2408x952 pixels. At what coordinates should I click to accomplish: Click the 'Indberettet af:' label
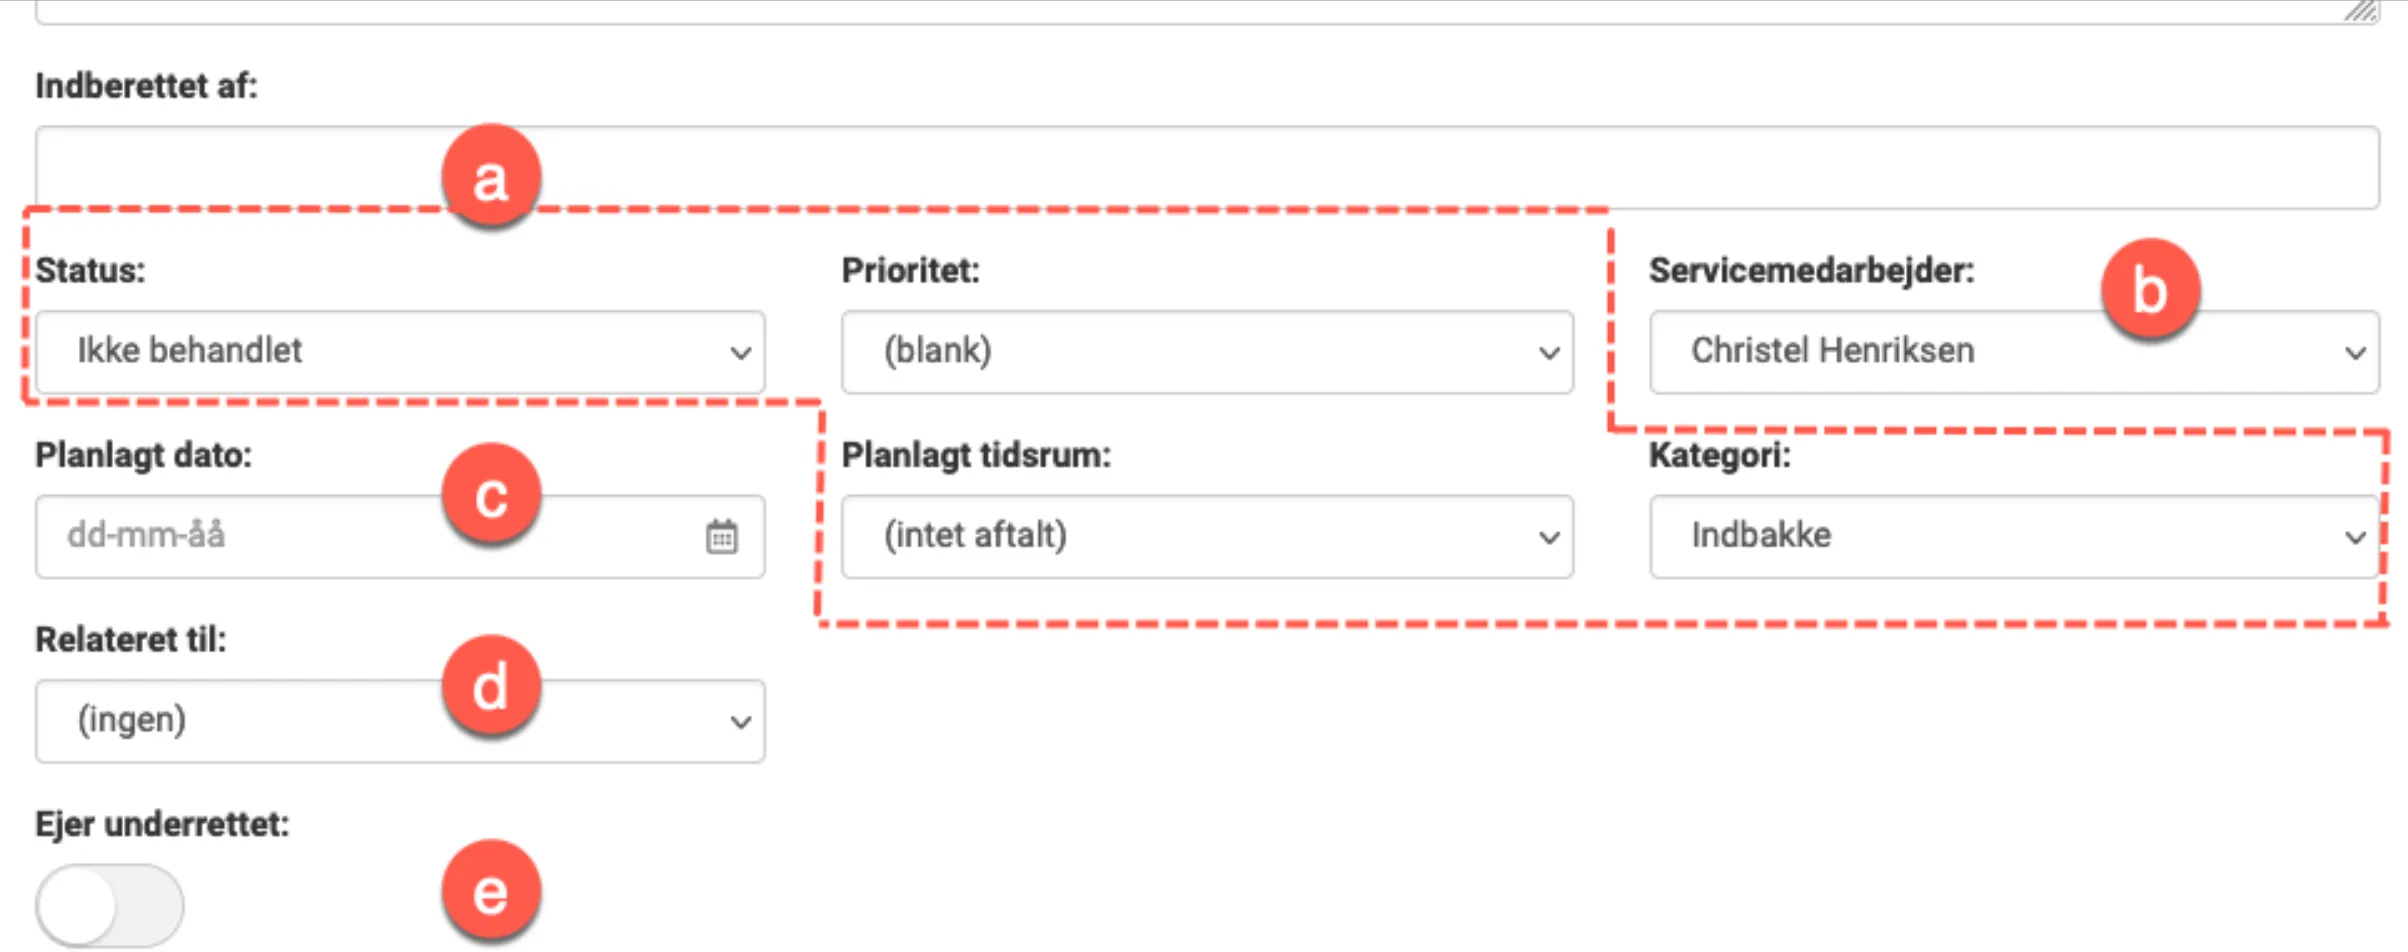tap(146, 86)
